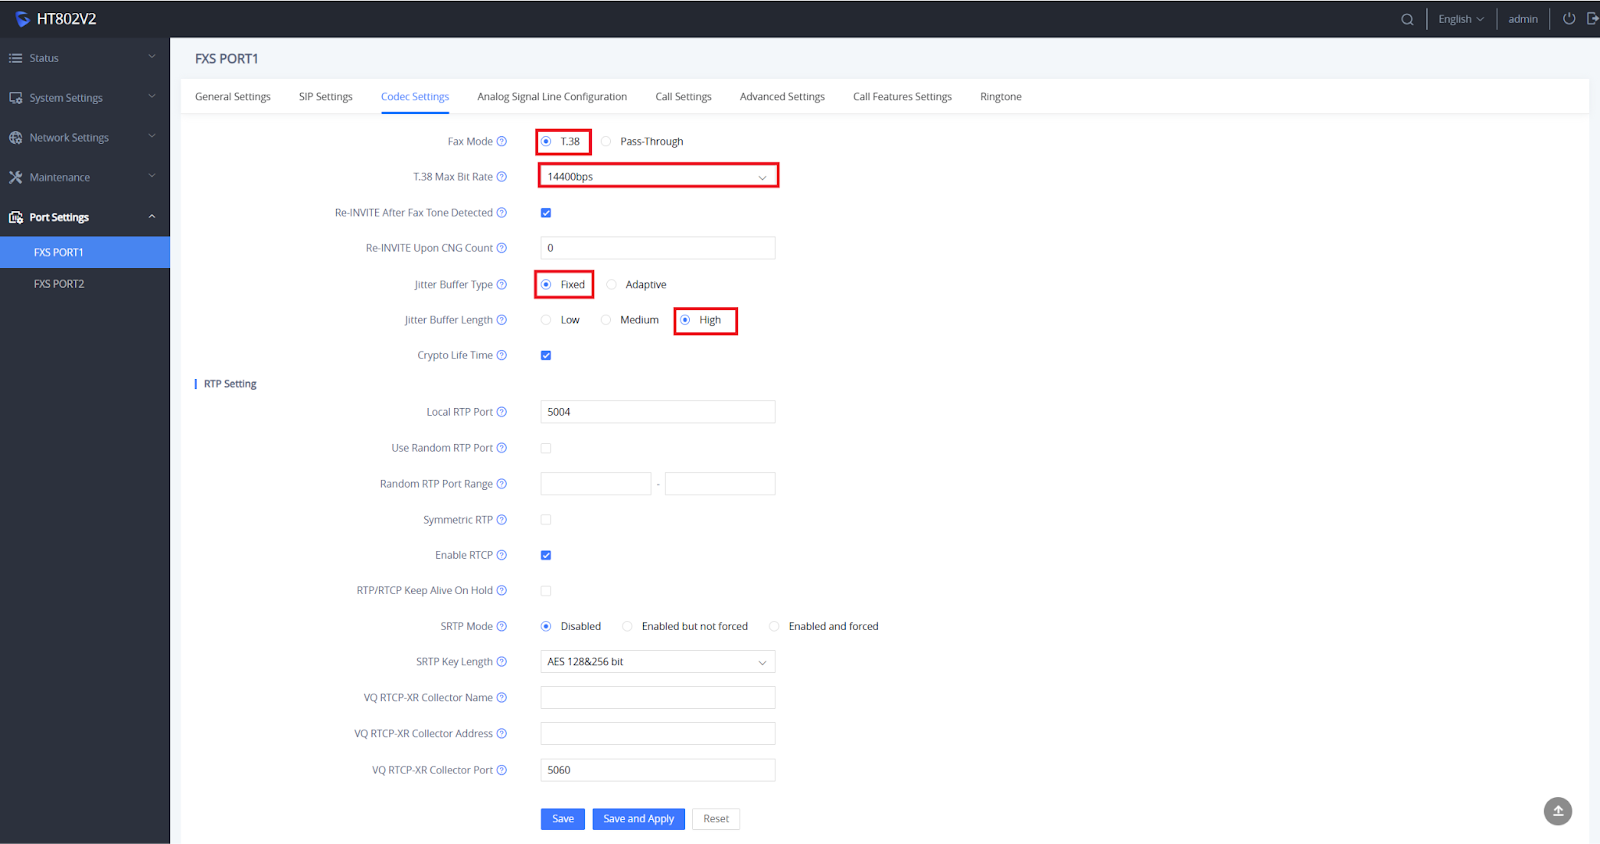Open help tooltip for Symmetric RTP
Viewport: 1600px width, 844px height.
pyautogui.click(x=502, y=520)
